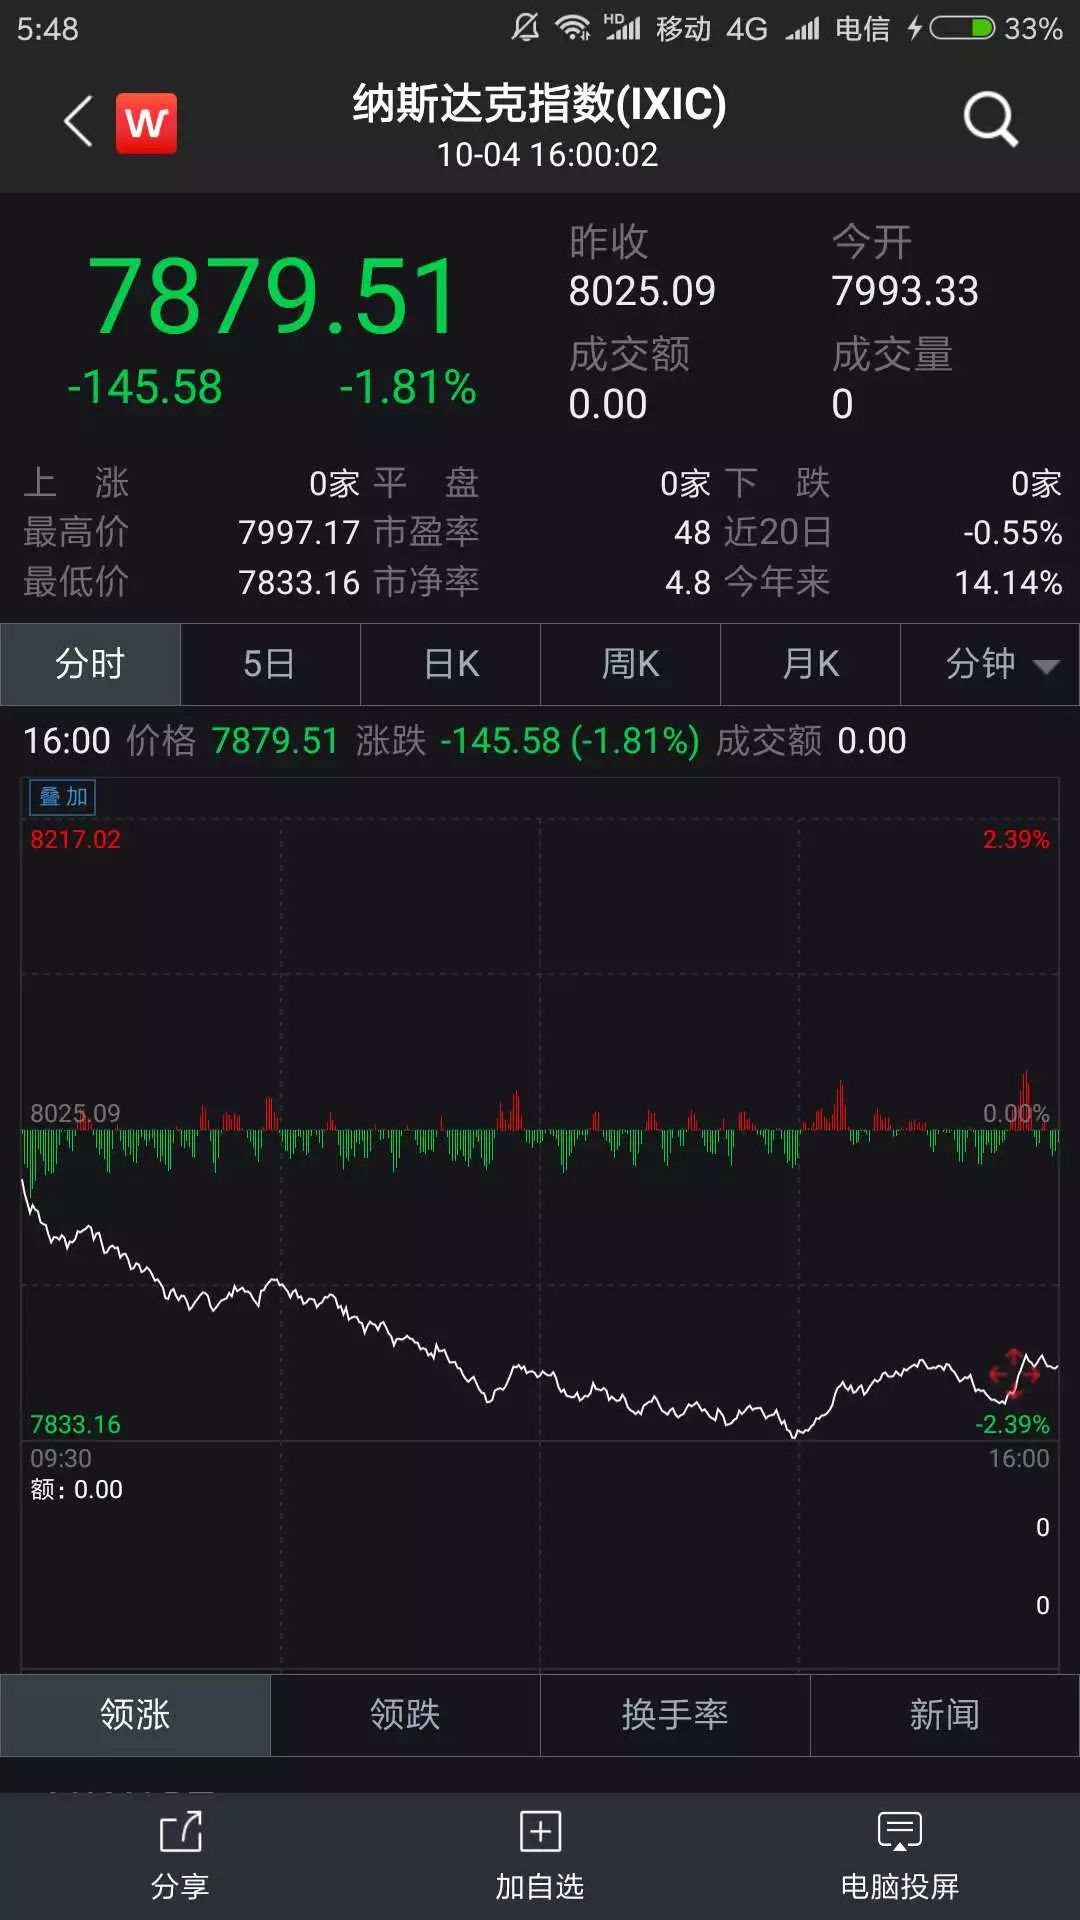Tap the 额: 0.00 volume label
The image size is (1080, 1920).
coord(76,1490)
